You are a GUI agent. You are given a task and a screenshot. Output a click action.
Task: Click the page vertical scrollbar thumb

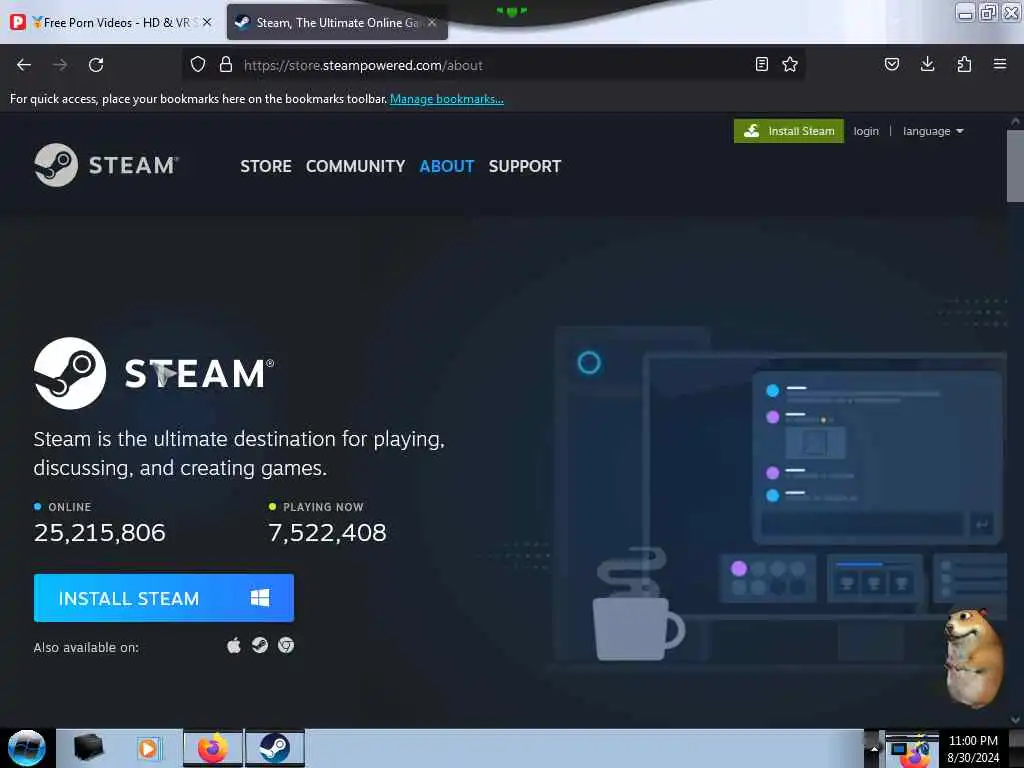tap(1015, 166)
